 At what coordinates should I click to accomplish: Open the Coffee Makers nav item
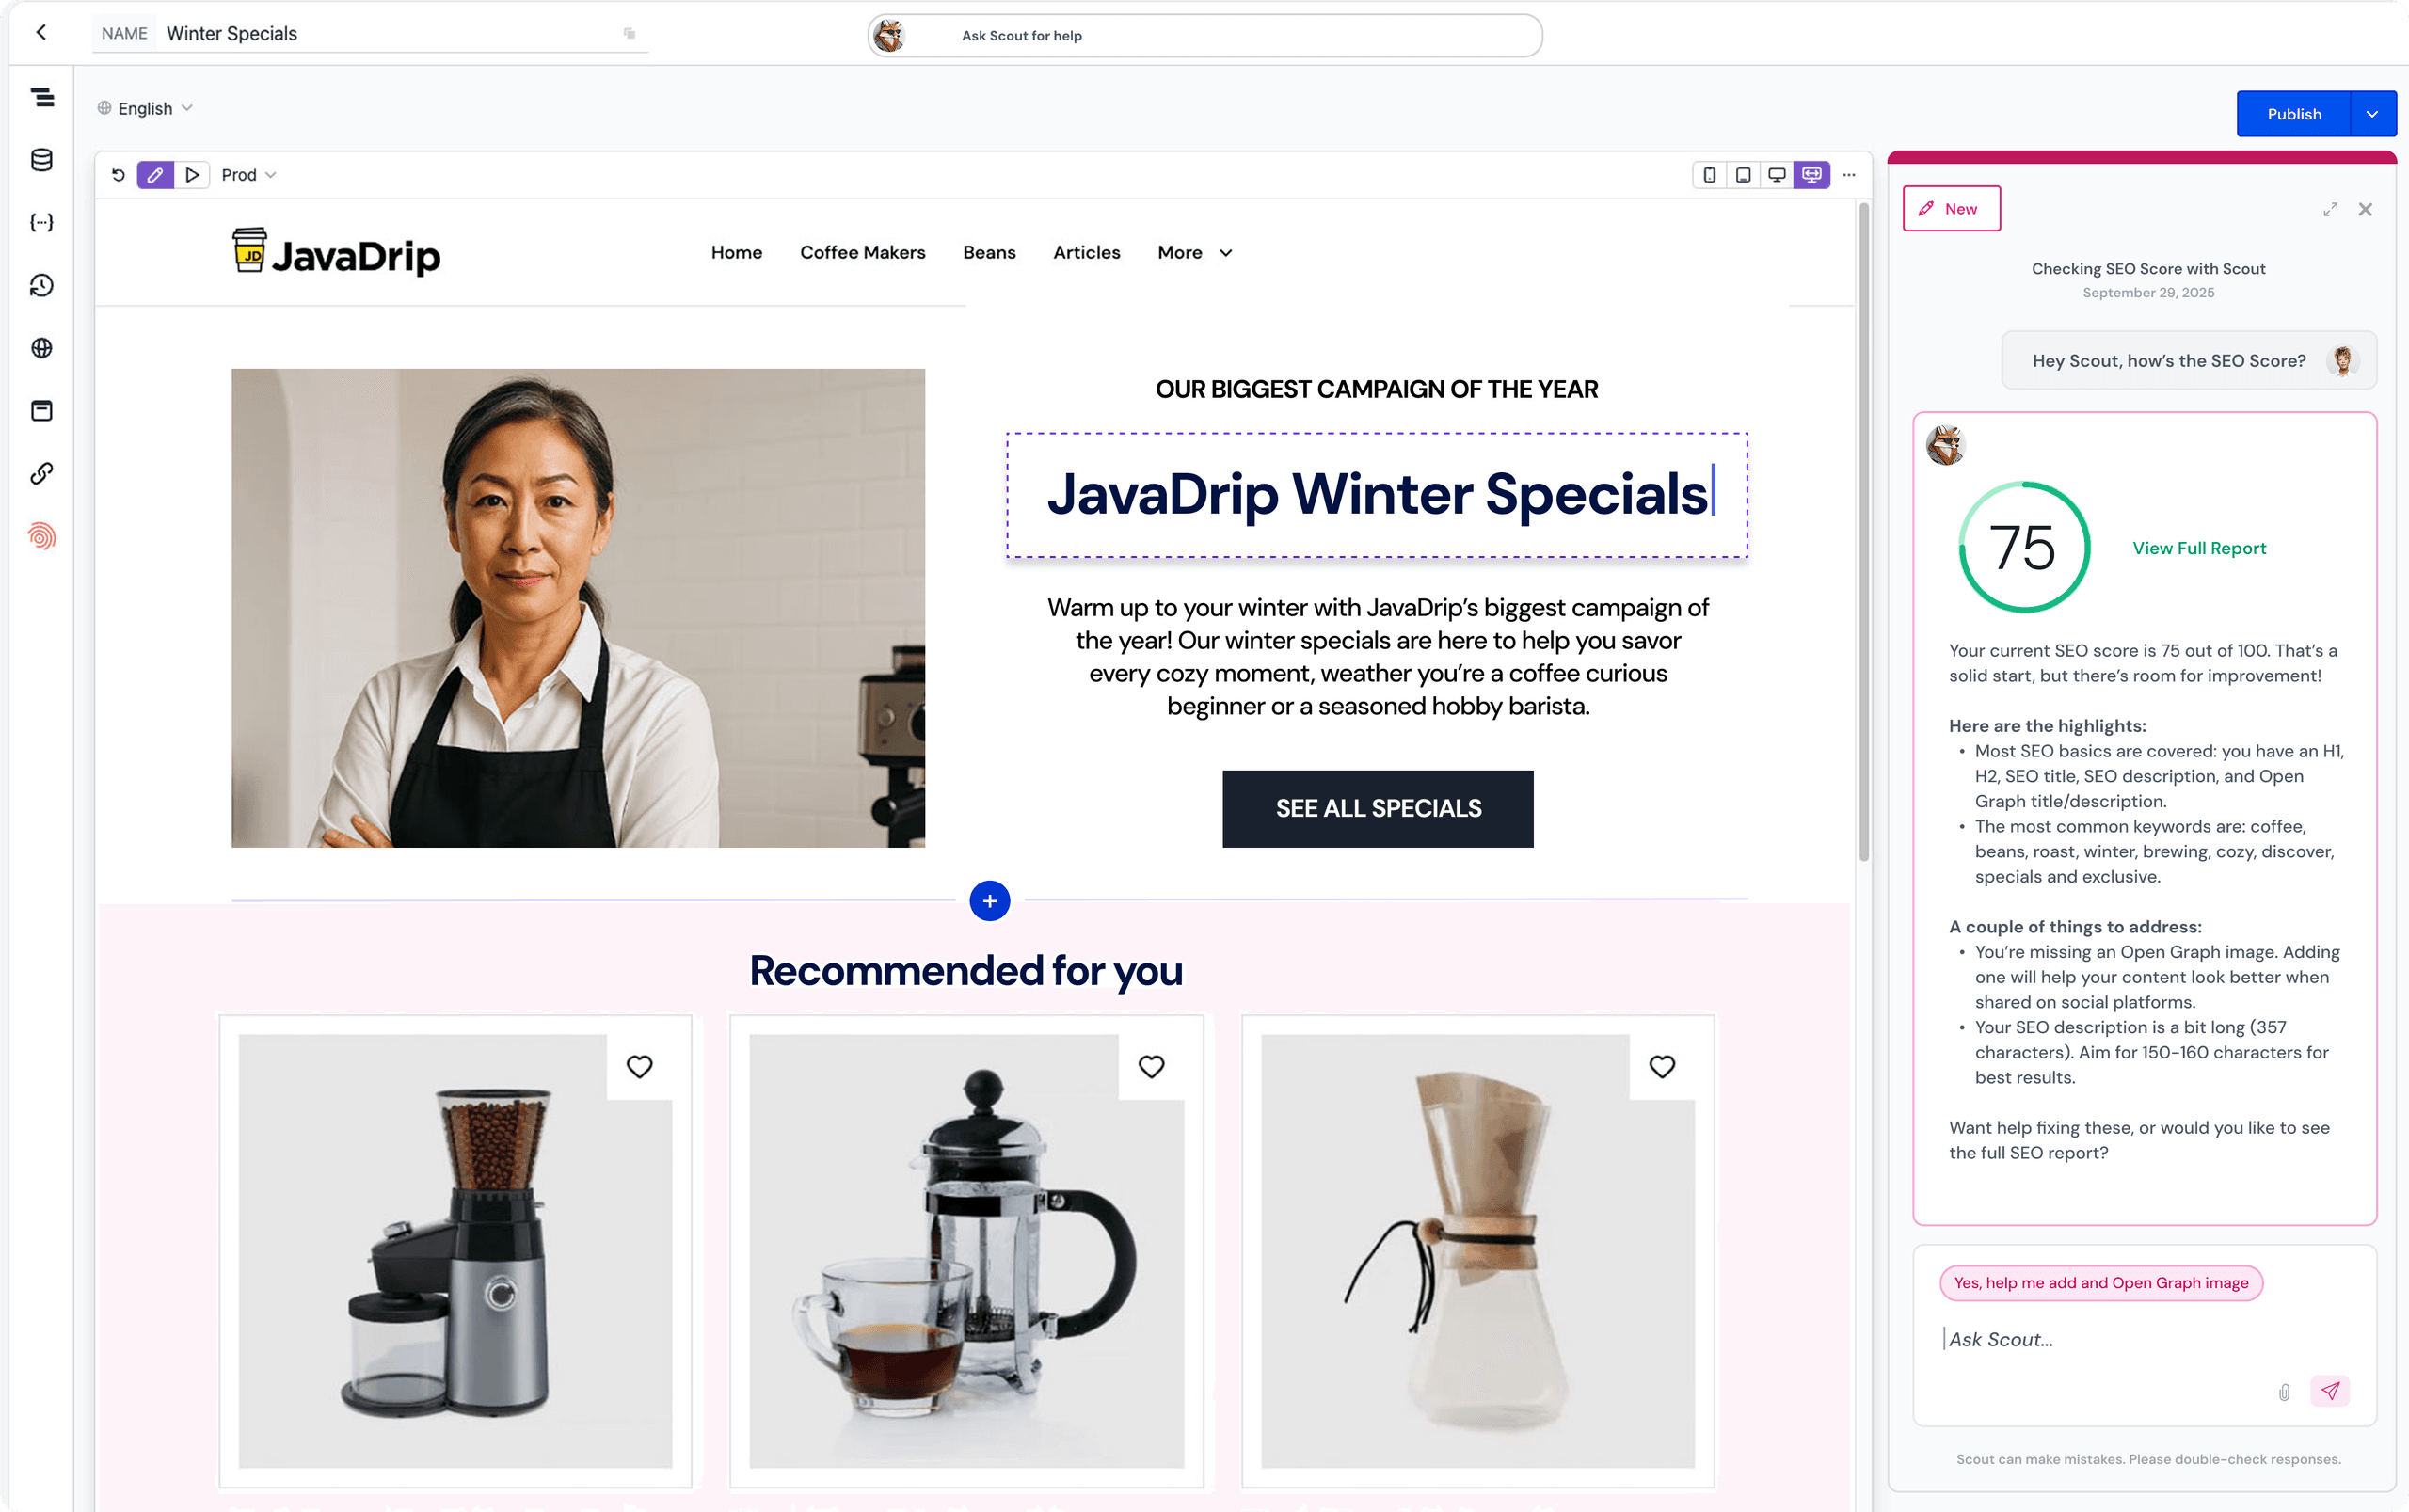[x=862, y=253]
